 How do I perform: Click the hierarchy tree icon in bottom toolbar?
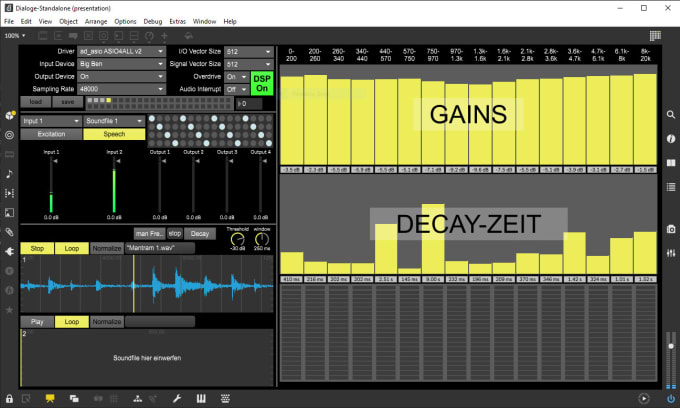click(x=137, y=398)
